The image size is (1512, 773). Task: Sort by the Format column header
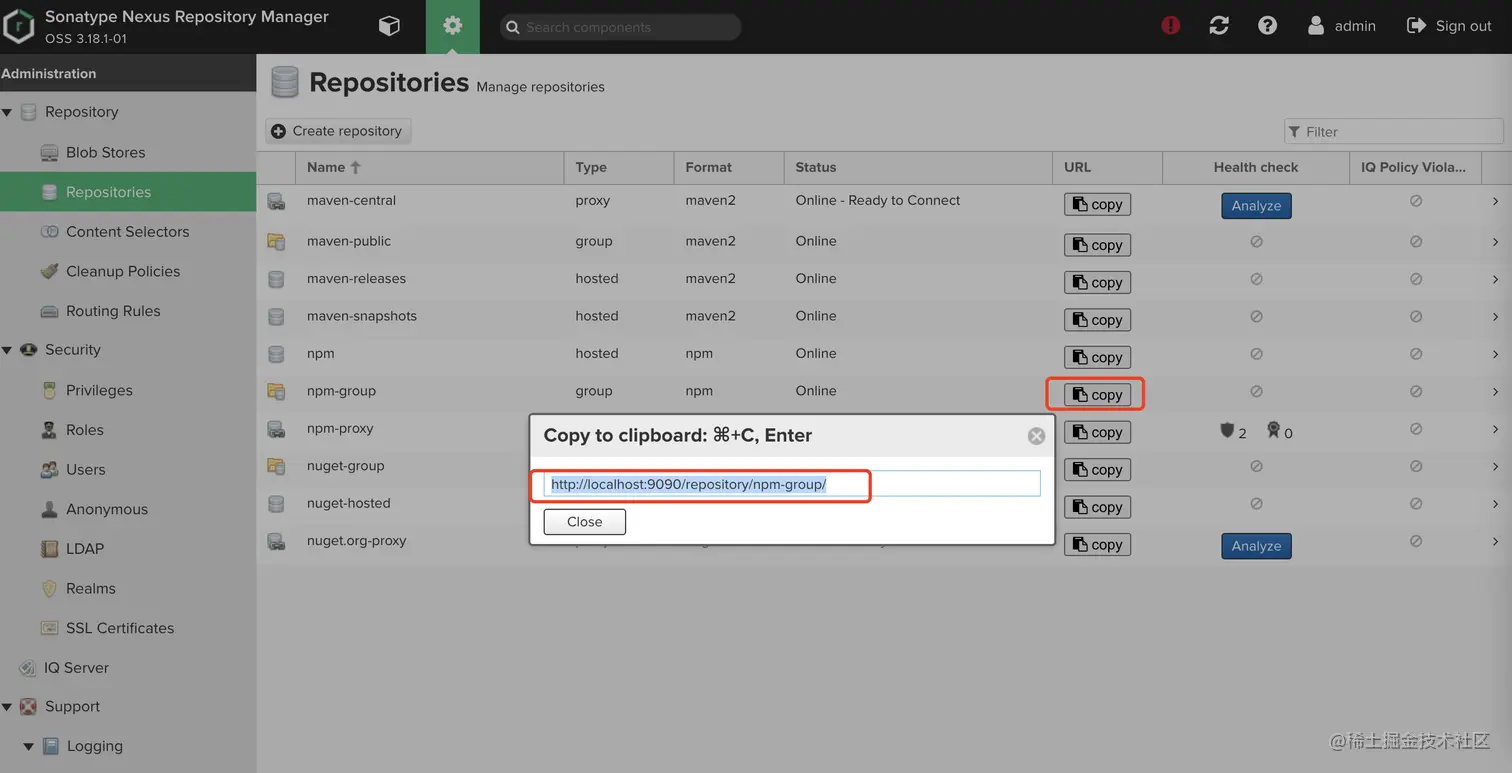point(729,167)
